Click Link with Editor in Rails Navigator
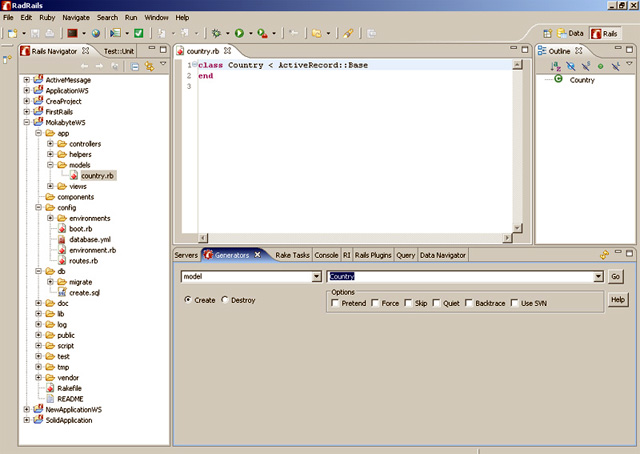Image resolution: width=640 pixels, height=454 pixels. click(x=149, y=67)
